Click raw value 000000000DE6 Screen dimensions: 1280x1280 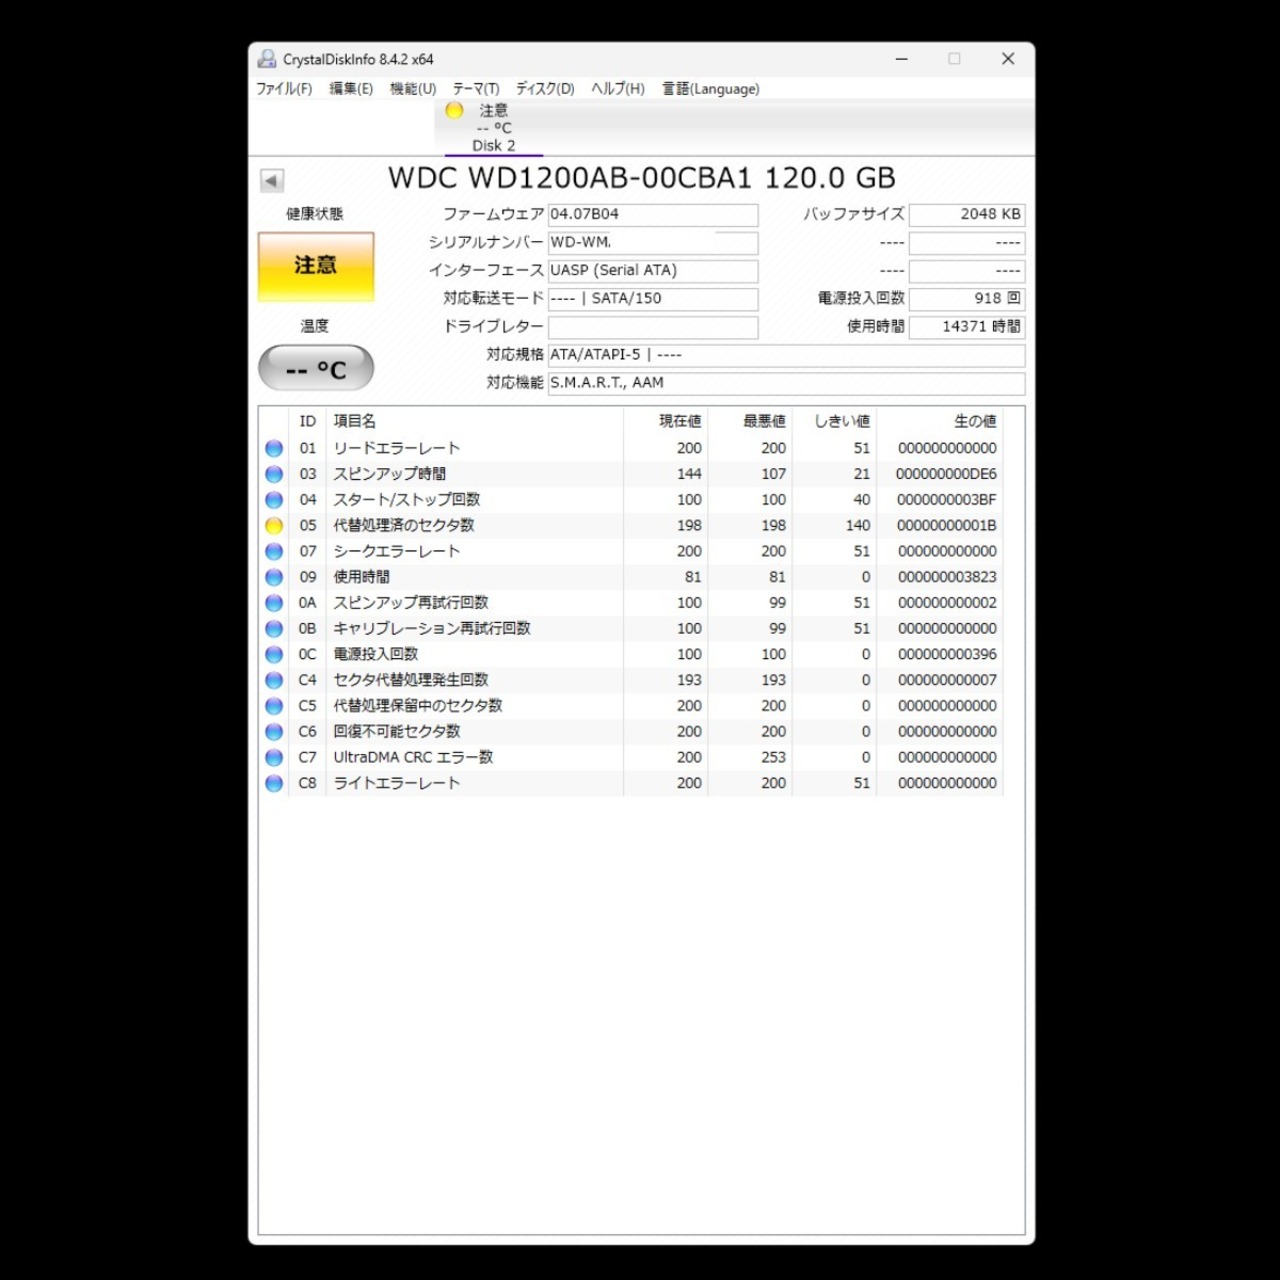point(947,474)
